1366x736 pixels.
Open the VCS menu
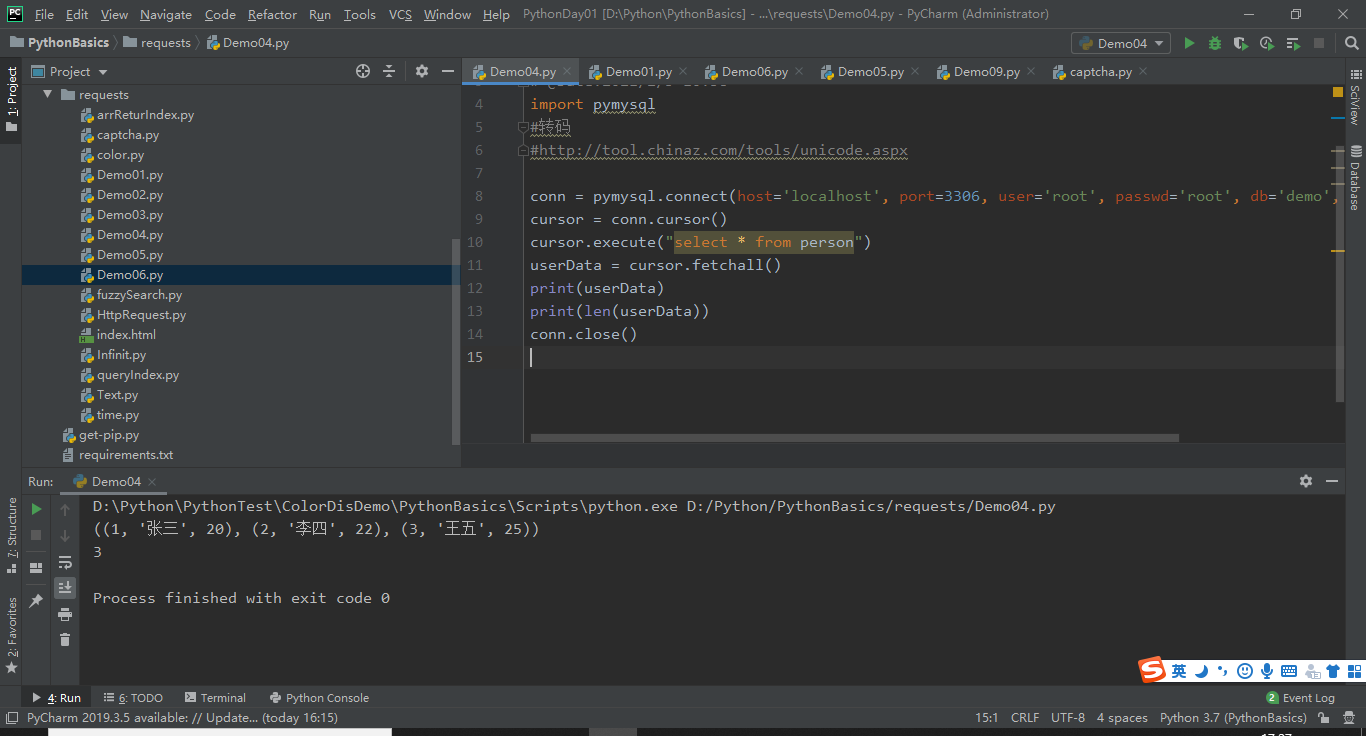400,14
